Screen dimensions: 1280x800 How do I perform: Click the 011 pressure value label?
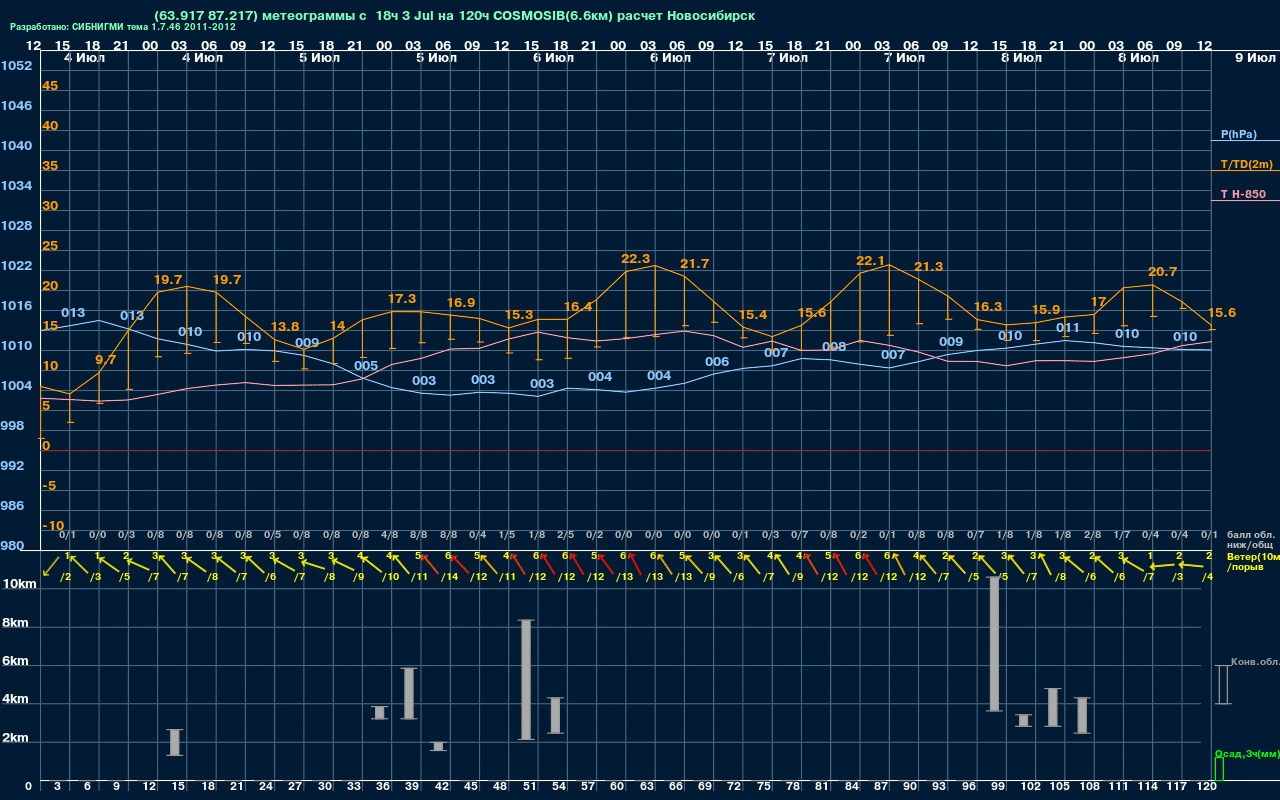pyautogui.click(x=1068, y=328)
